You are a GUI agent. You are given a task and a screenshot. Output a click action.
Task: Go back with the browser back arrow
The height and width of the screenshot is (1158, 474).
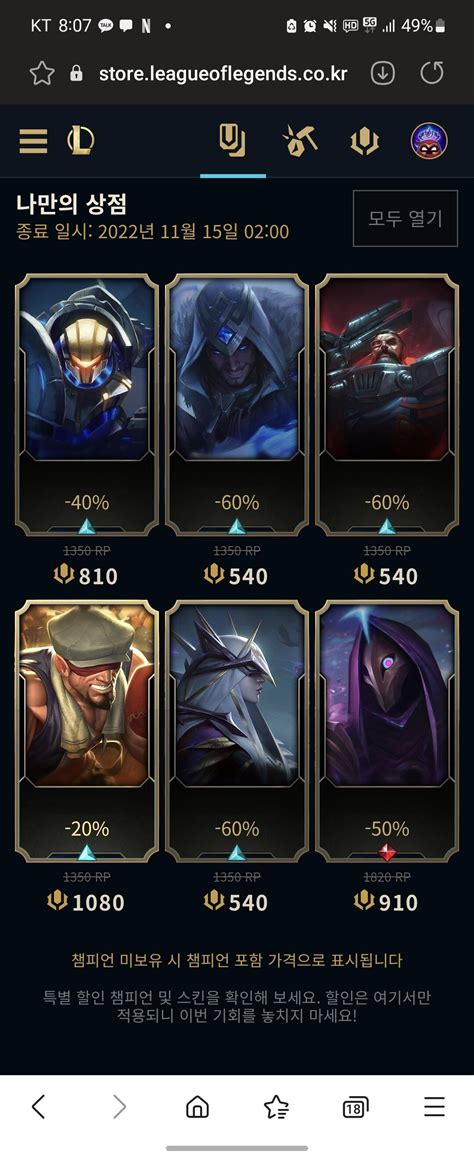click(x=39, y=1106)
